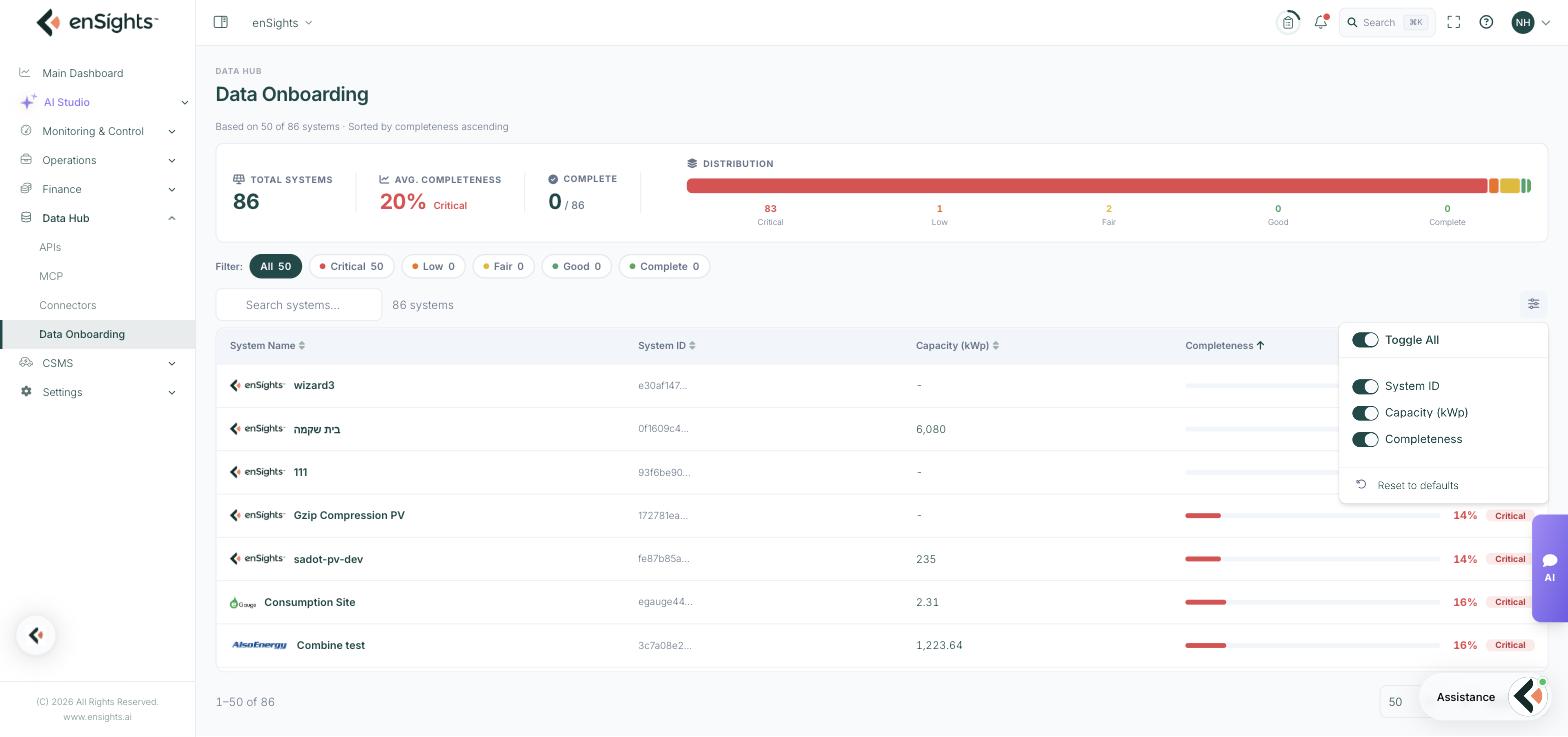Viewport: 1568px width, 737px height.
Task: Open the notifications bell
Action: click(x=1321, y=22)
